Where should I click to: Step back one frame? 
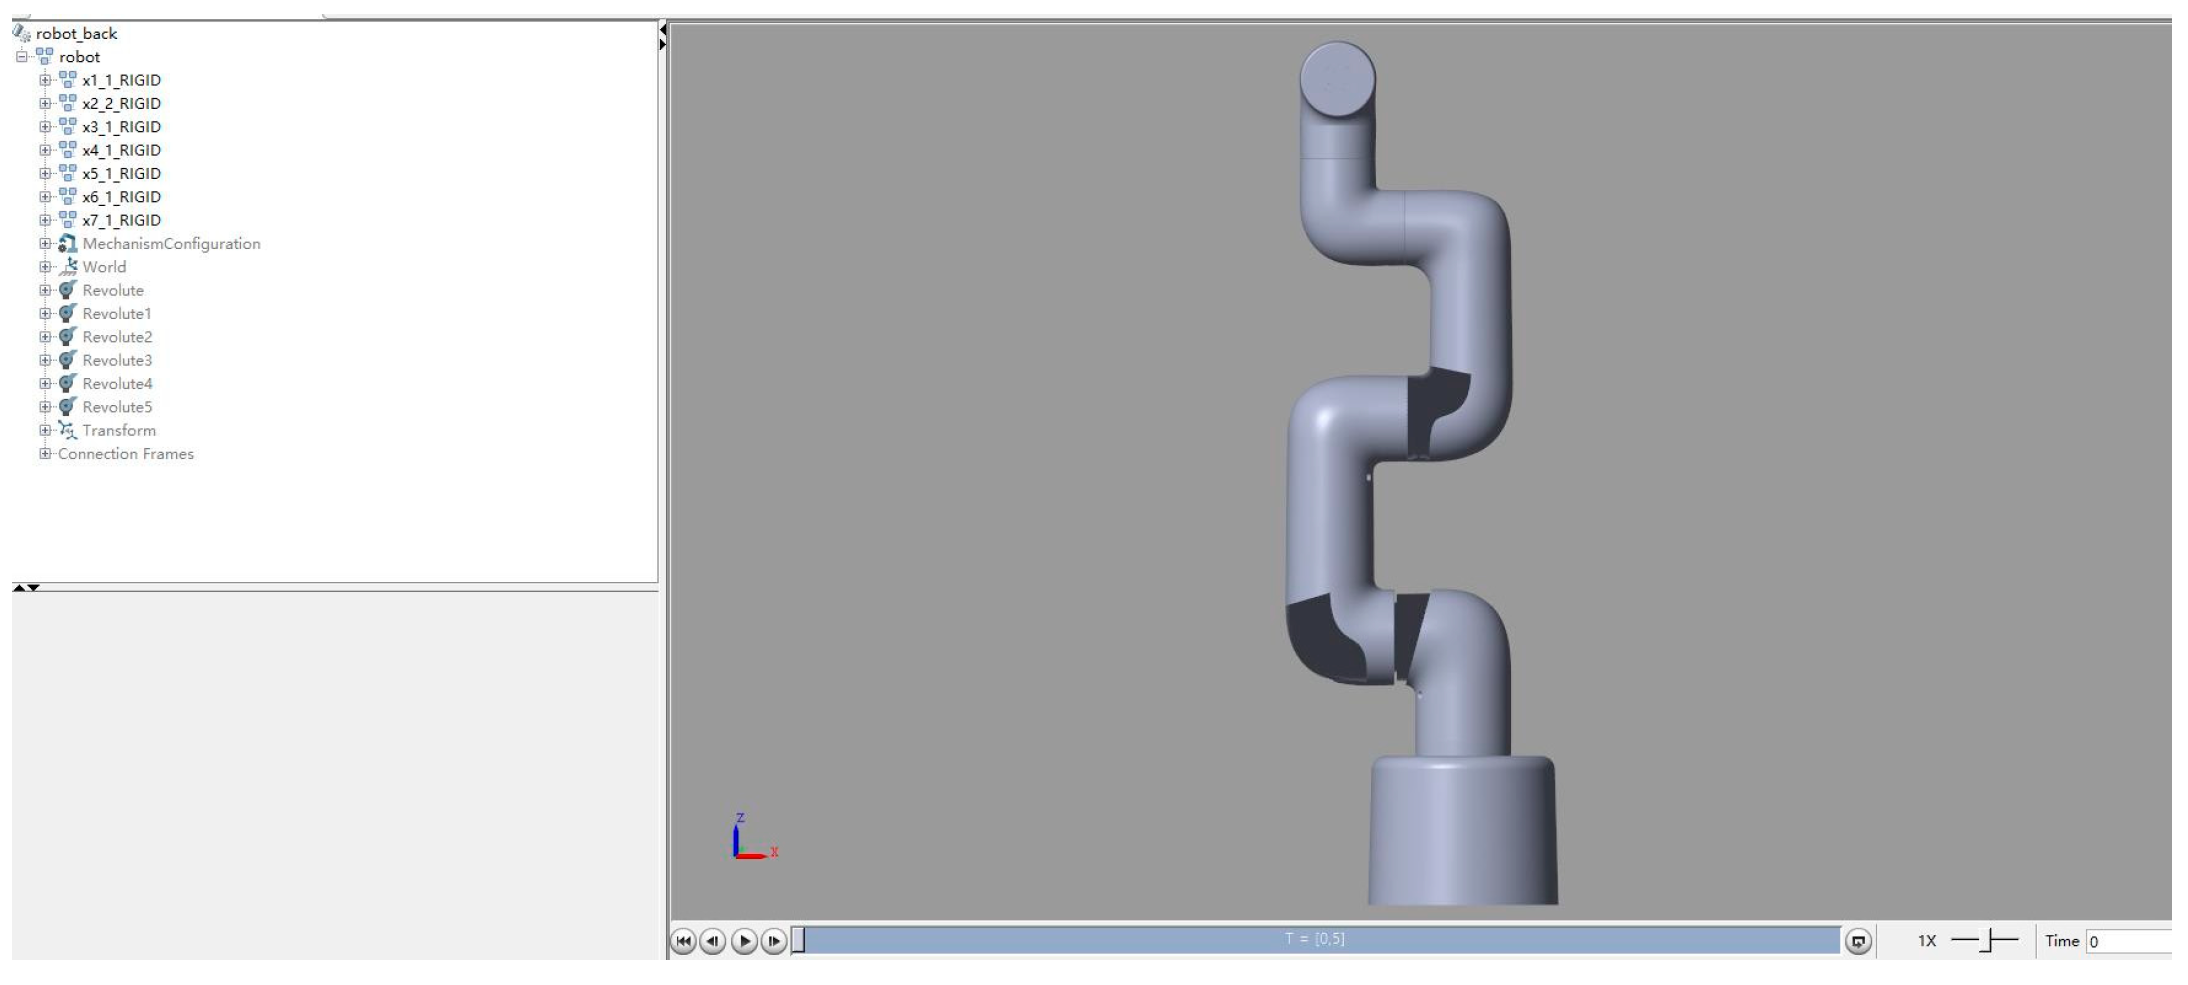point(713,941)
